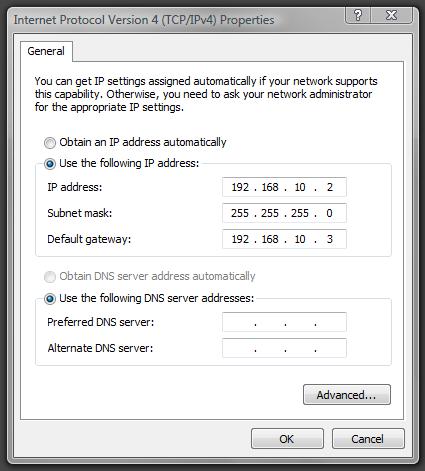Click the first octet of Default gateway
The image size is (425, 471).
click(240, 239)
